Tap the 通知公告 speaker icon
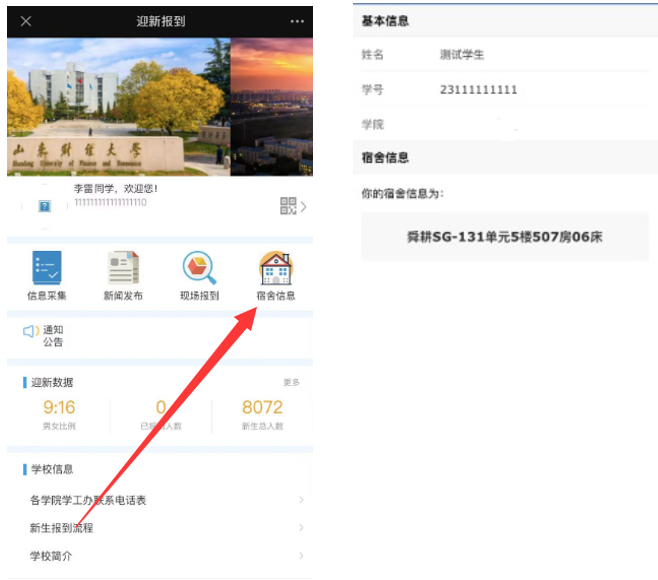 [30, 331]
